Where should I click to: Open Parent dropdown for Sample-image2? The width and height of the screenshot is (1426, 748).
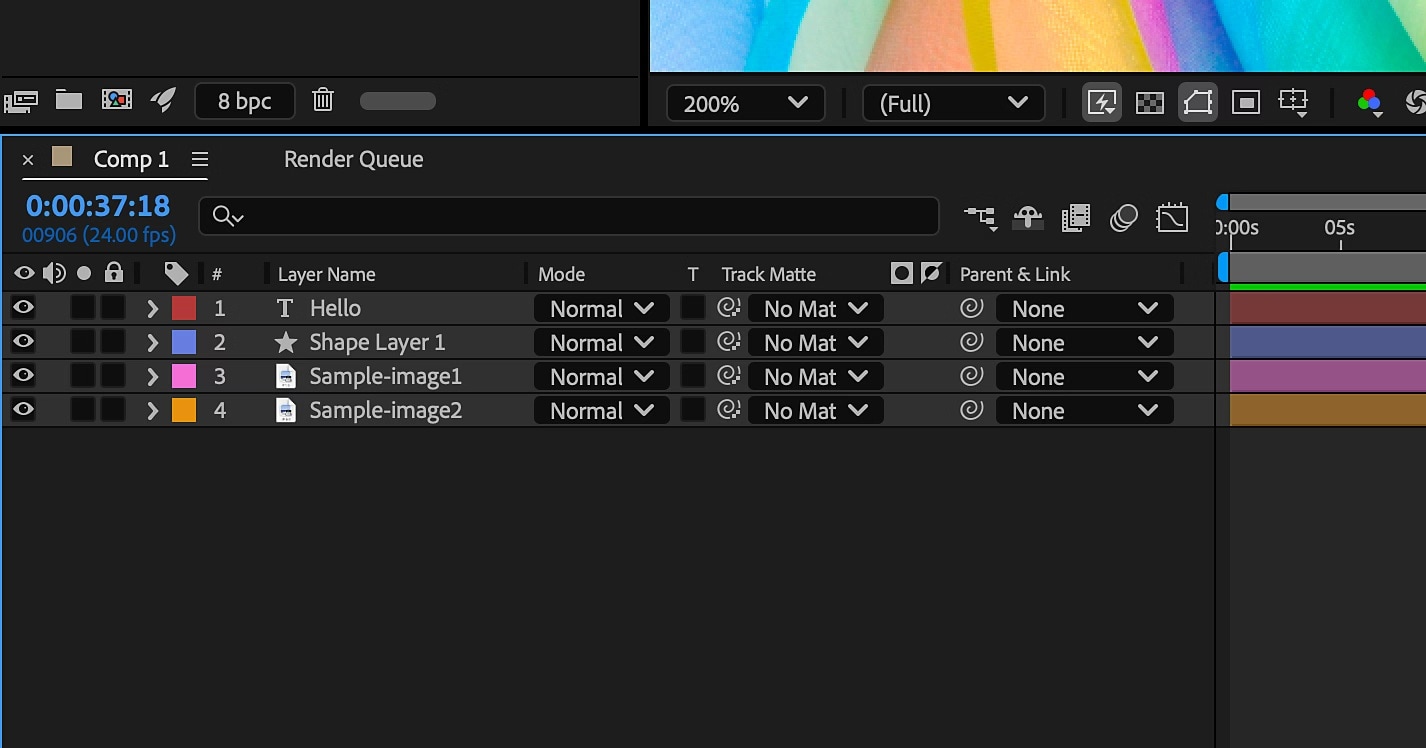1084,411
